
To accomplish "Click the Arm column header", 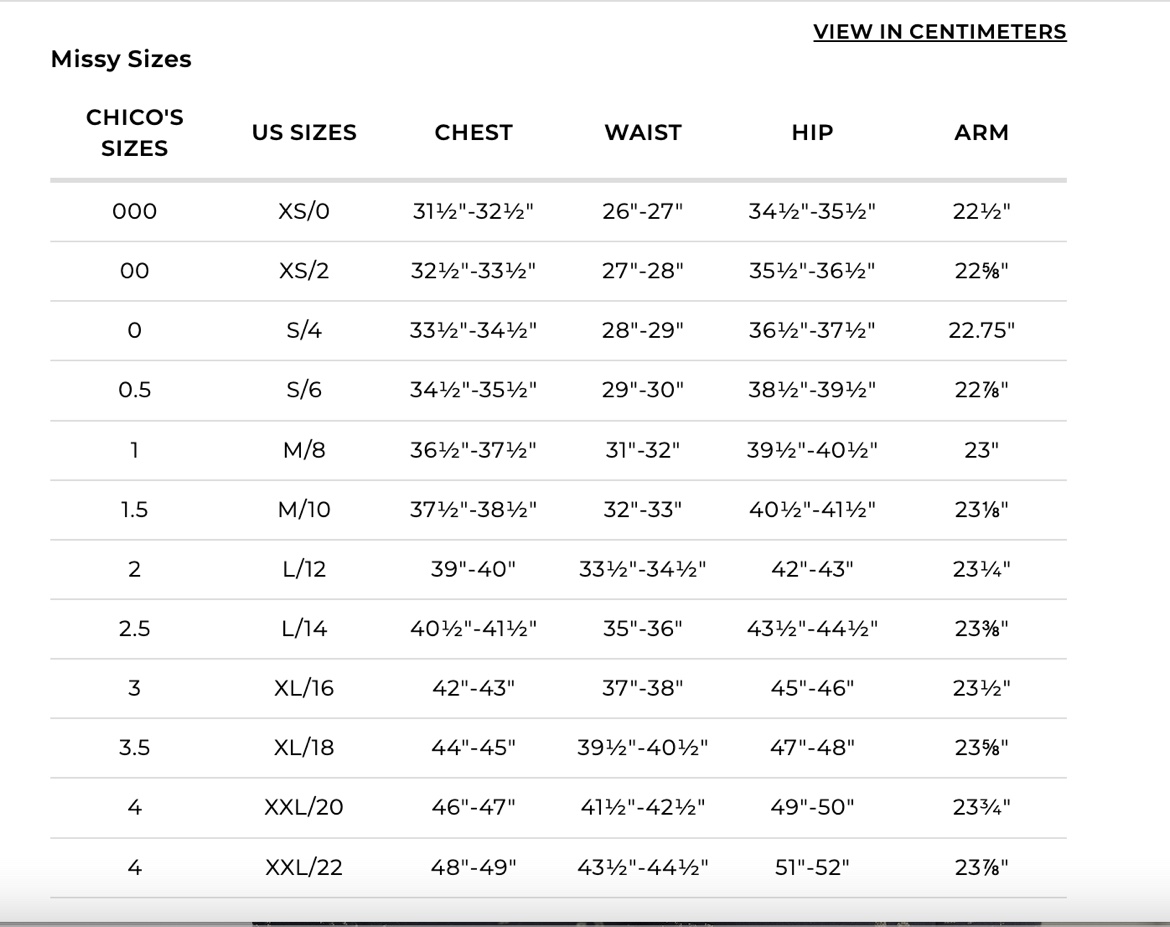I will 981,132.
